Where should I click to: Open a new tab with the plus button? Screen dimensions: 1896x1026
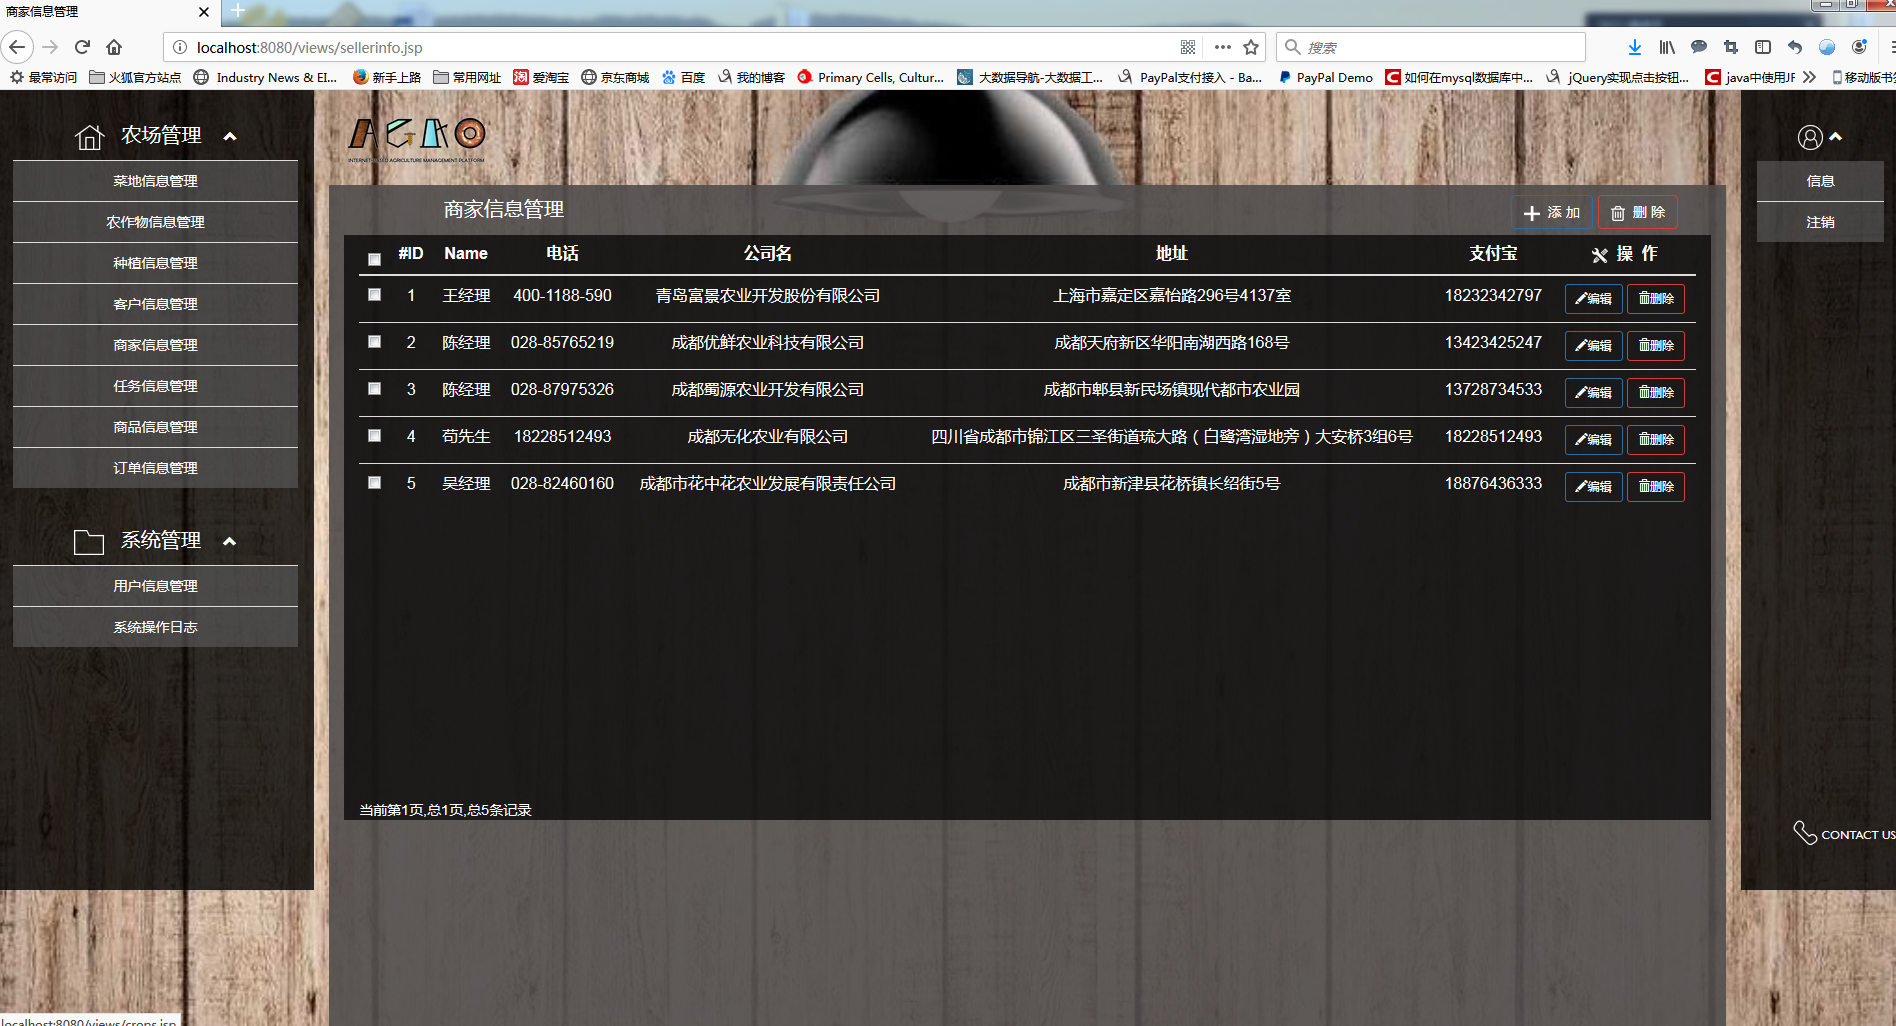[238, 11]
